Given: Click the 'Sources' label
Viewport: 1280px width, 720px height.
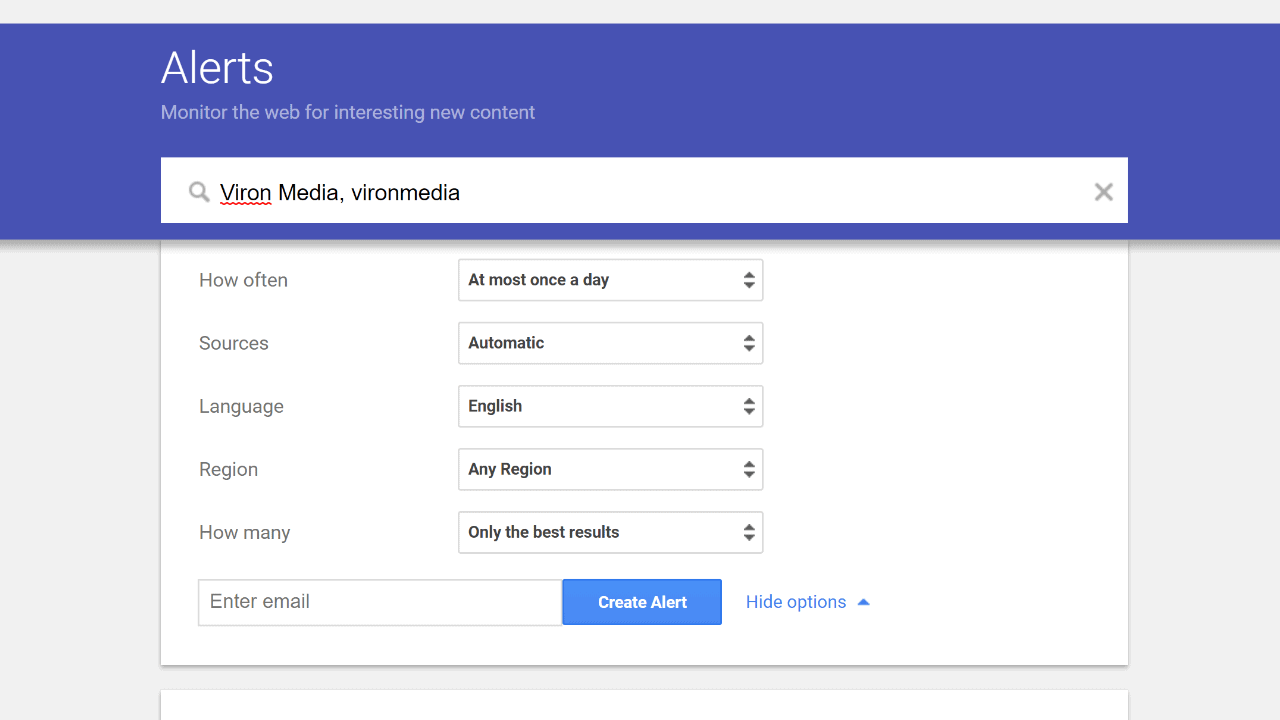Looking at the screenshot, I should 234,343.
